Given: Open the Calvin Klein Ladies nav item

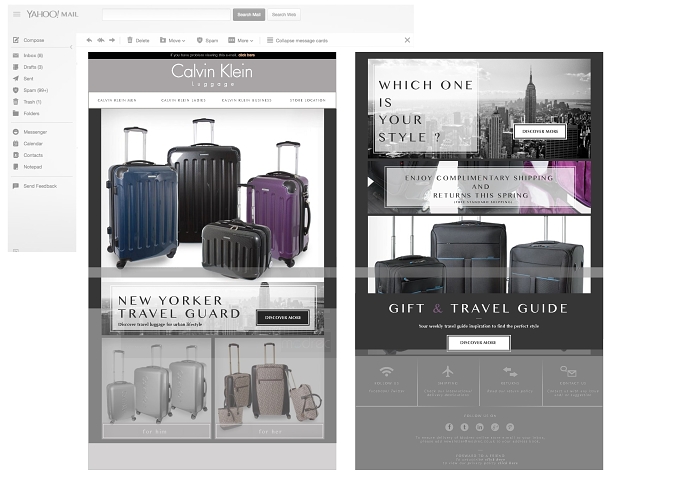Looking at the screenshot, I should [183, 100].
